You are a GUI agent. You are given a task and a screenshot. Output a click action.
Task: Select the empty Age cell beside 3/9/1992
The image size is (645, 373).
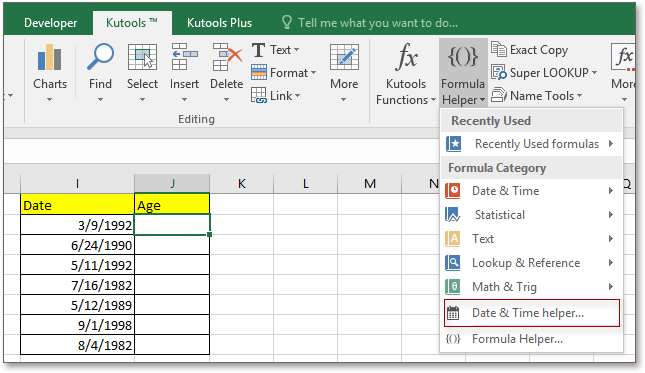coord(172,225)
